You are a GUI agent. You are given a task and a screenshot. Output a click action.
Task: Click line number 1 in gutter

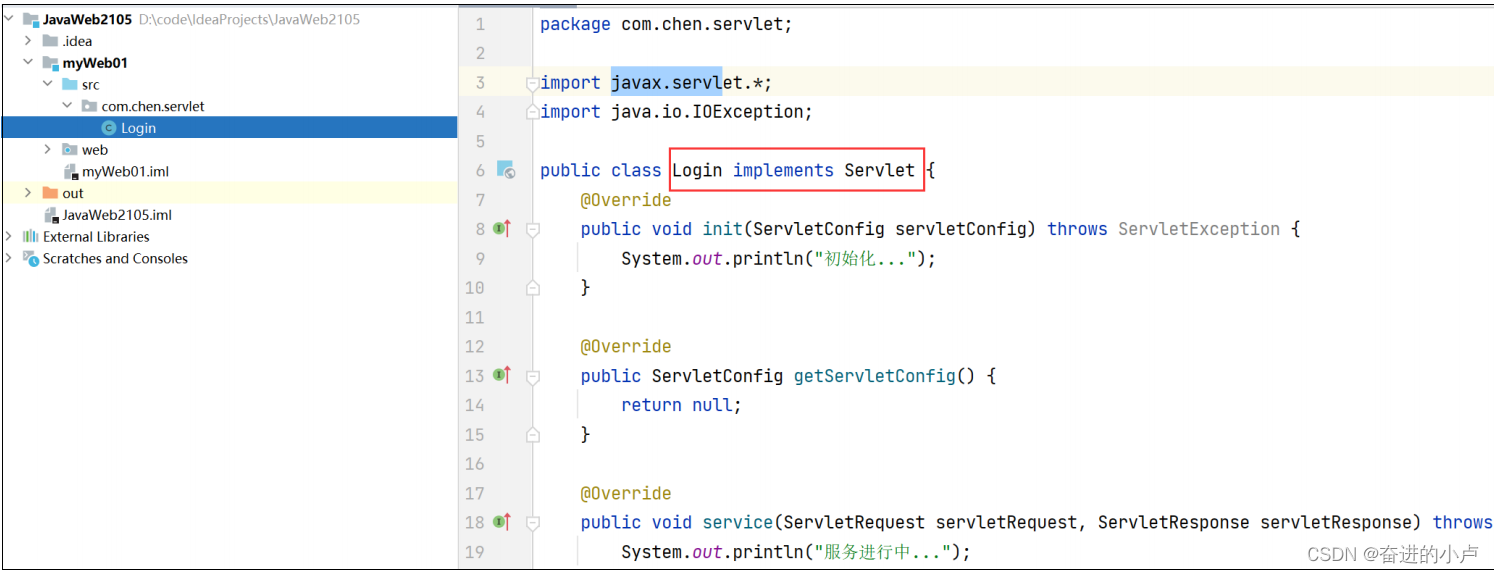click(480, 24)
